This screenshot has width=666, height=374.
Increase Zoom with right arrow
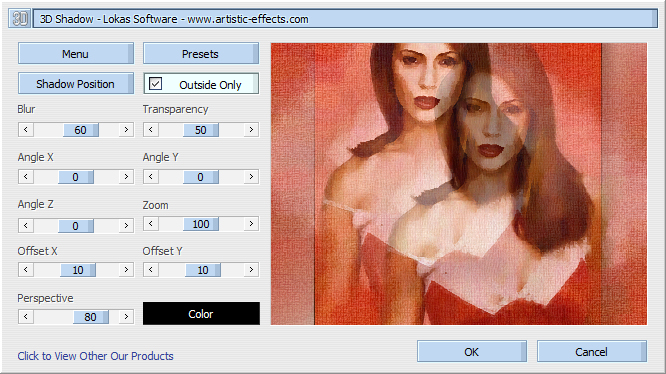(x=251, y=224)
